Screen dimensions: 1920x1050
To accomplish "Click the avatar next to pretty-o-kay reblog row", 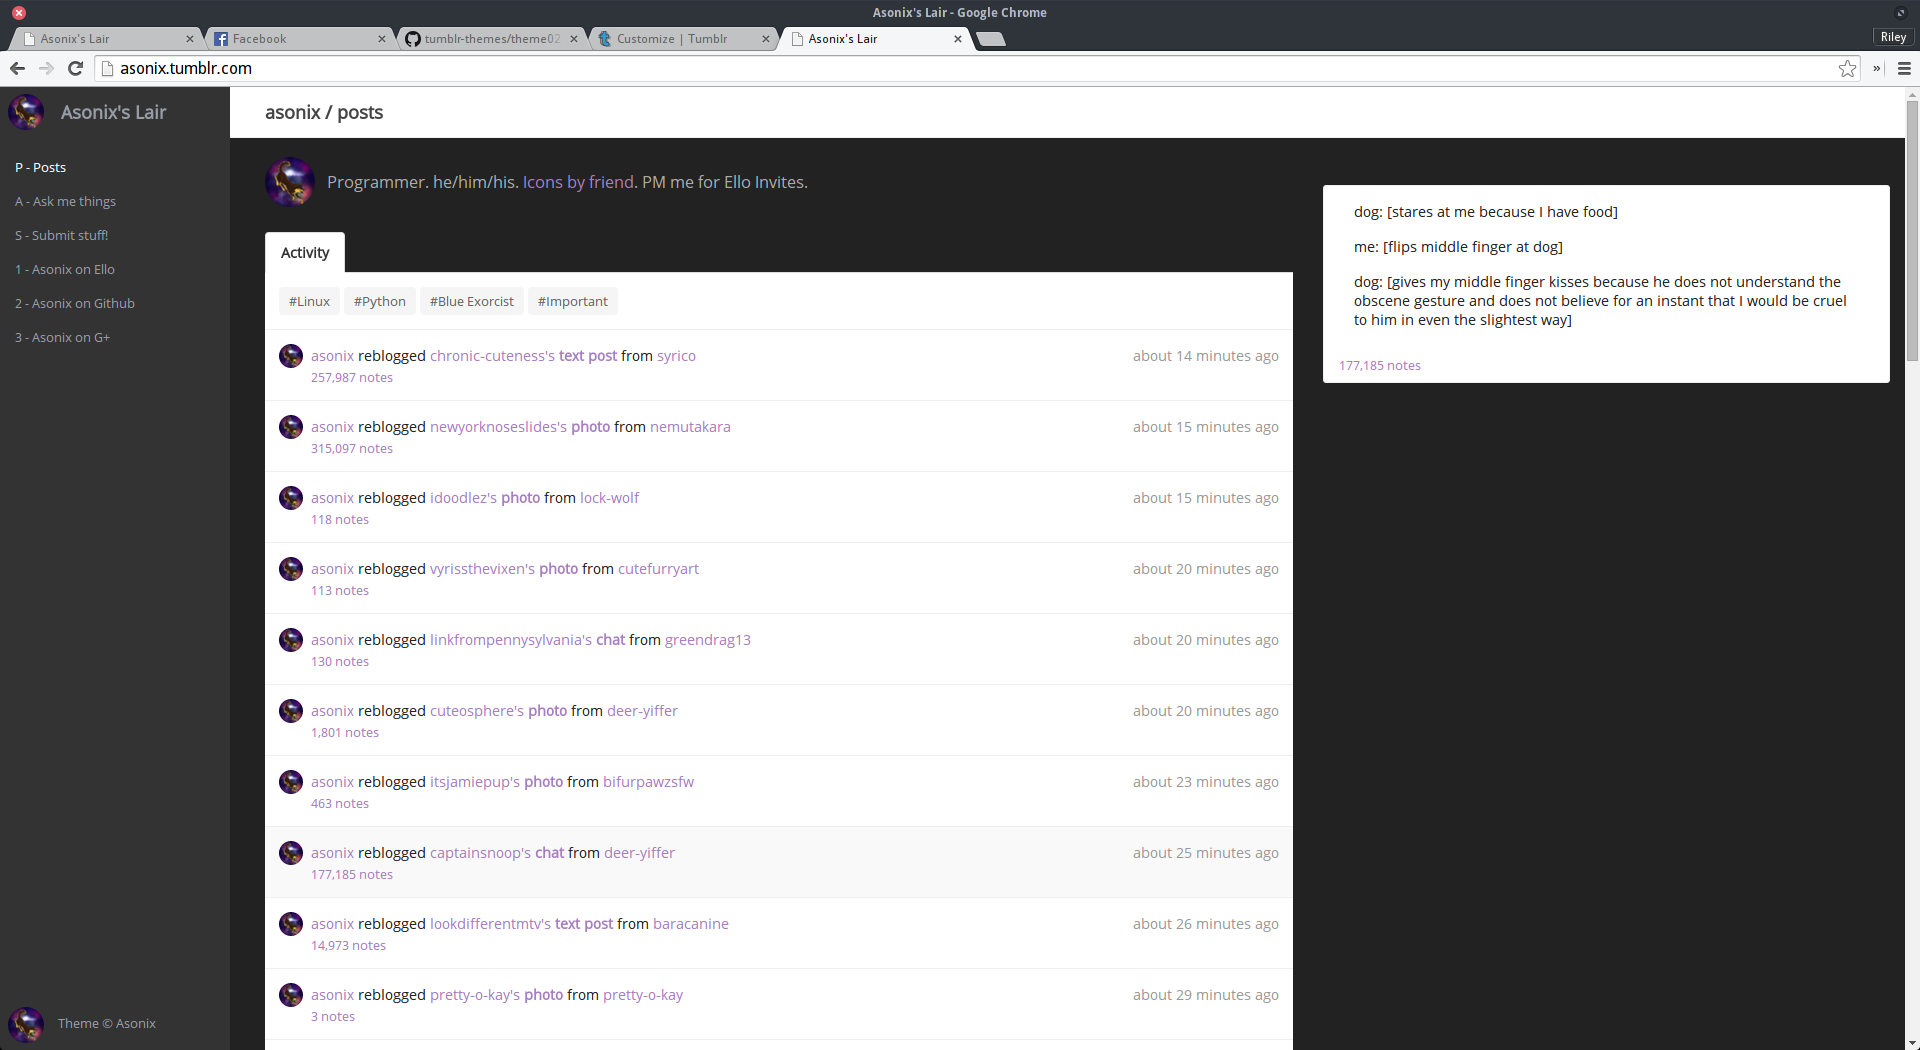I will pos(291,995).
